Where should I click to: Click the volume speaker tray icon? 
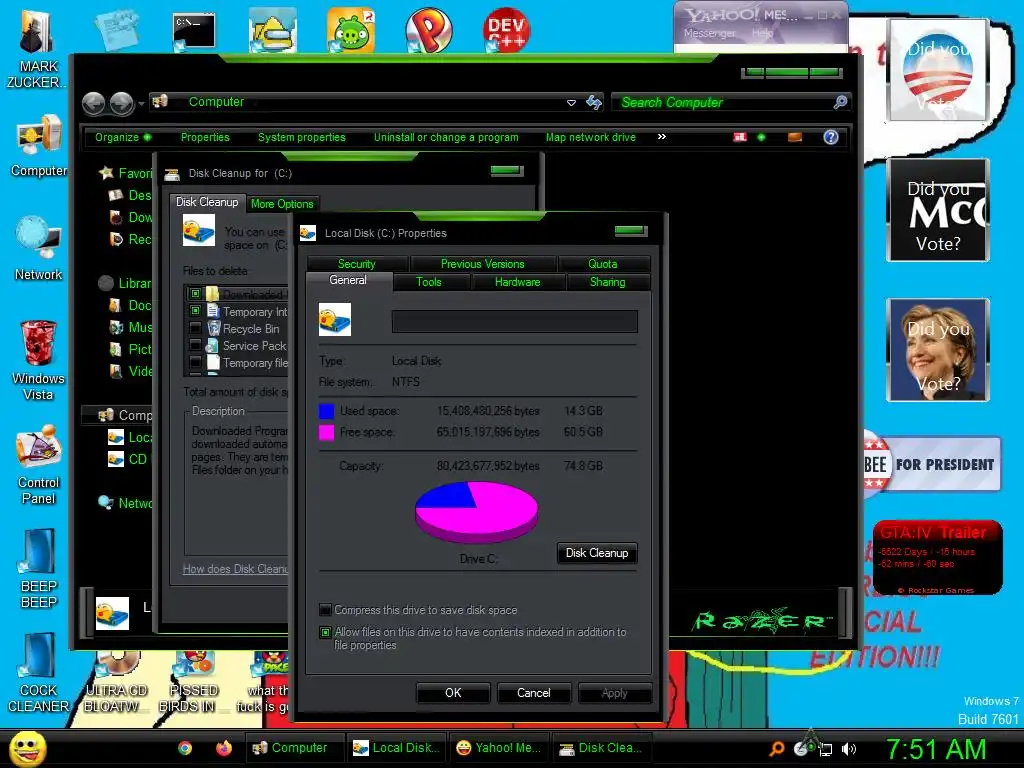(849, 749)
